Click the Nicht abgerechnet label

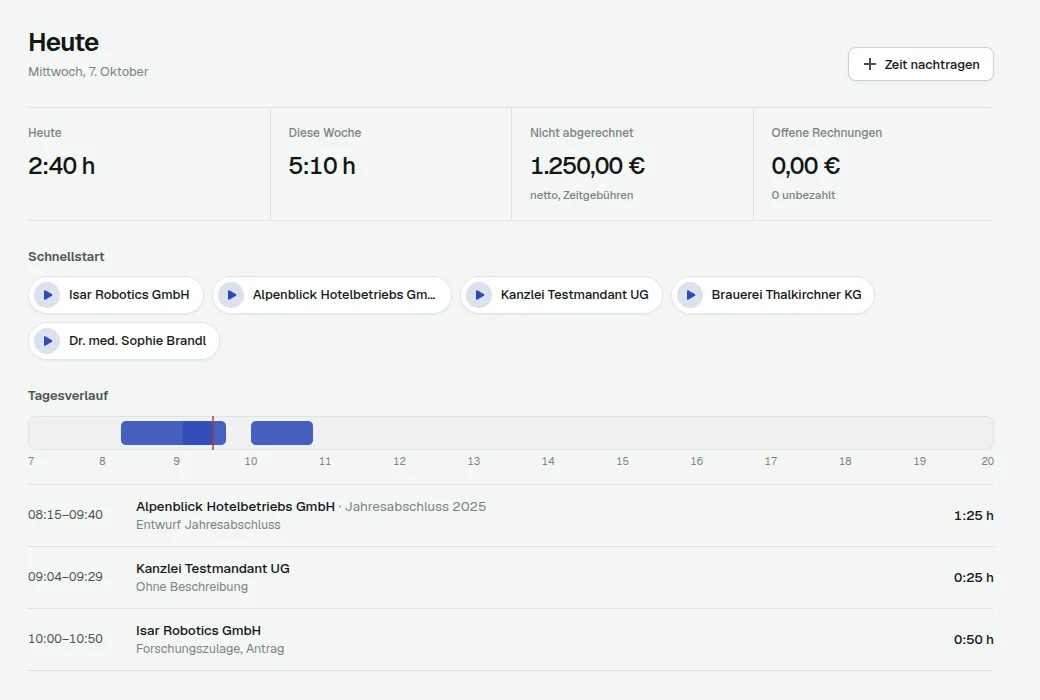click(582, 133)
